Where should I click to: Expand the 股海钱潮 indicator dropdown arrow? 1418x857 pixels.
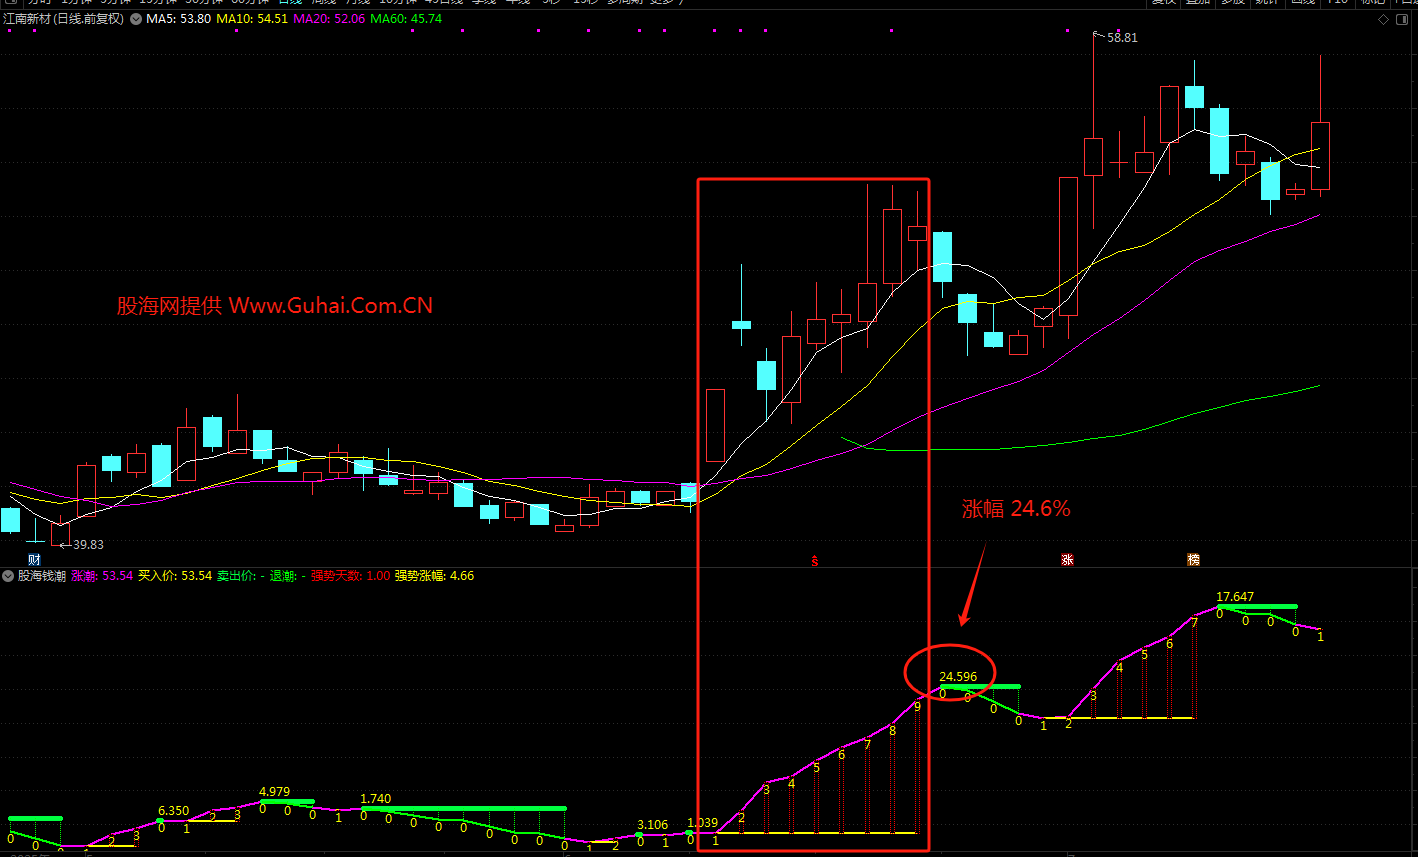coord(8,576)
